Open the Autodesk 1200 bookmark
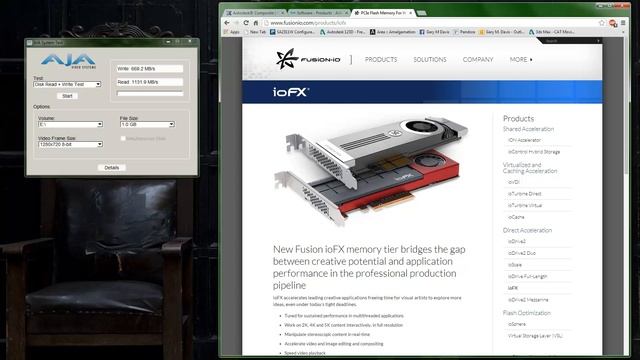The image size is (640, 360). point(342,32)
